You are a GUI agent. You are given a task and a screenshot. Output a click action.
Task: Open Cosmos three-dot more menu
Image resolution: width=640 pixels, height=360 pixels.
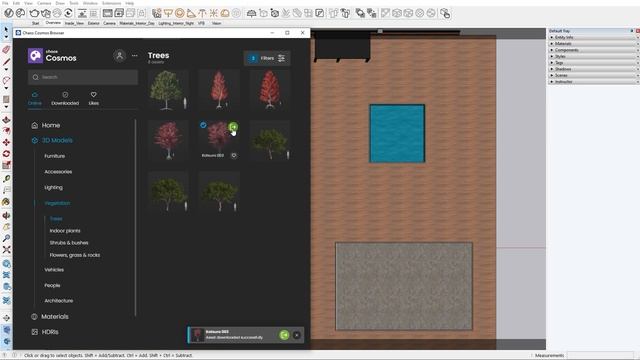coord(135,56)
